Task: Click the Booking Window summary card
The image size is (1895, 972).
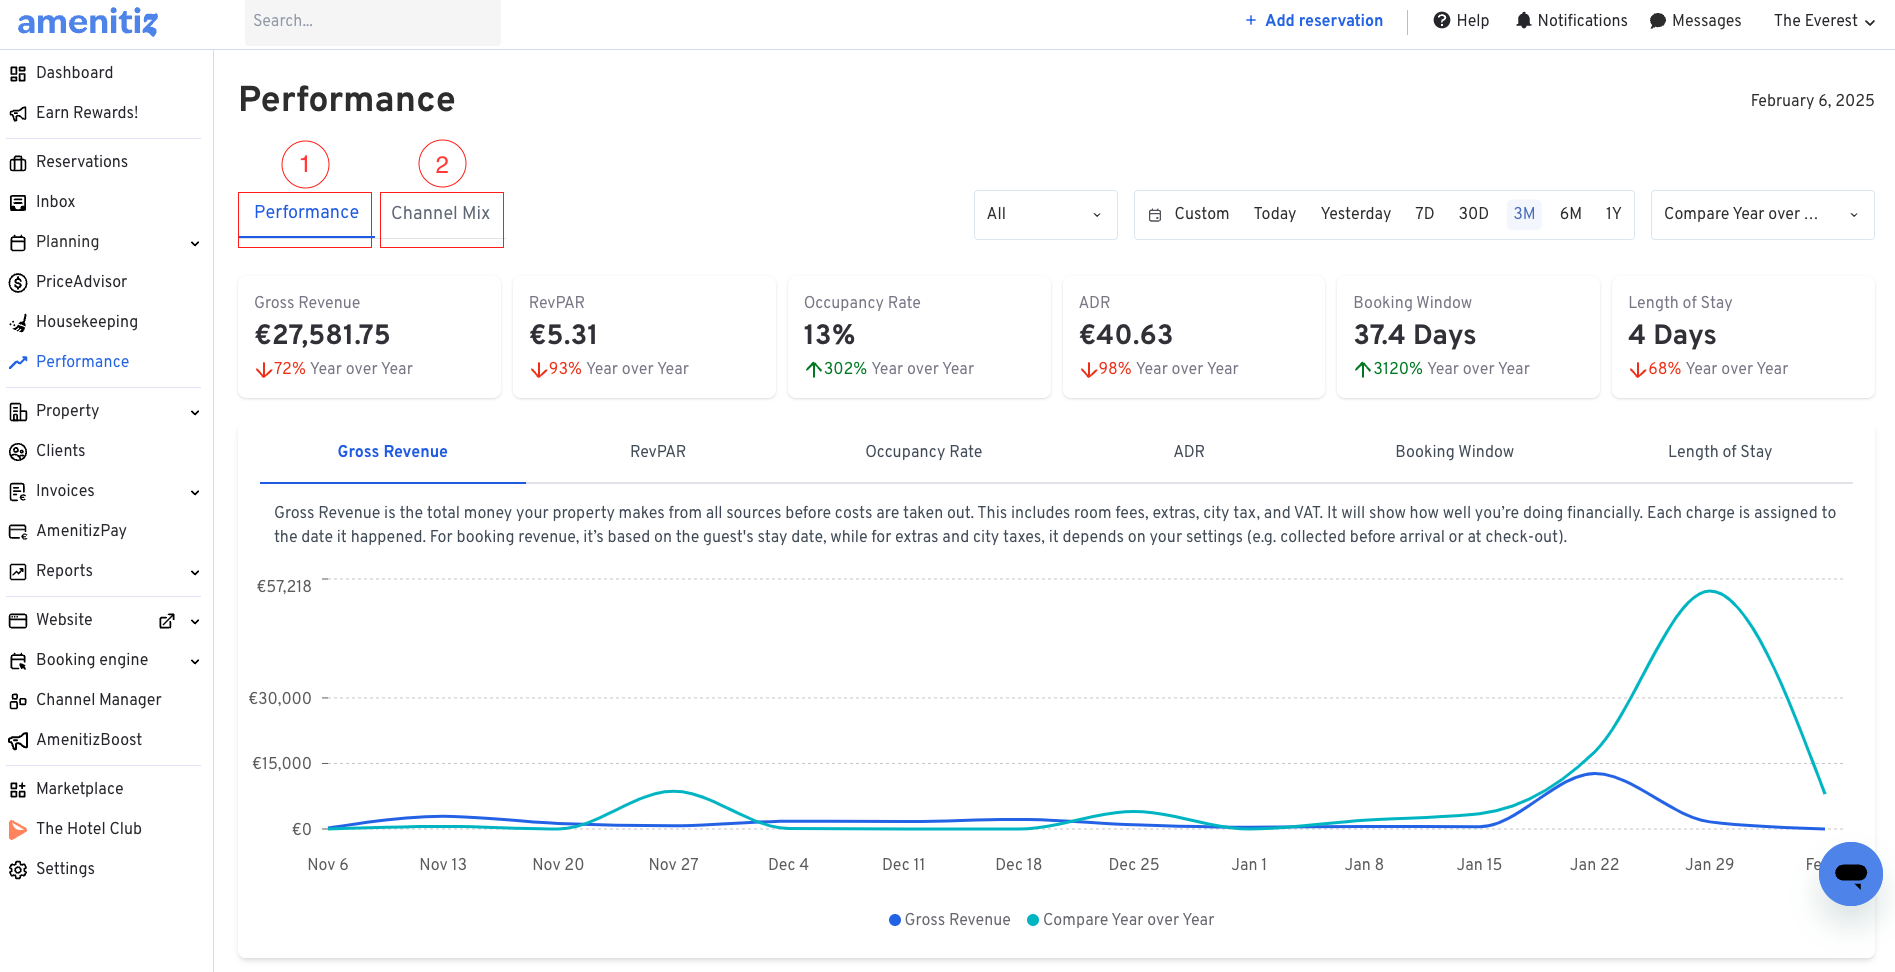Action: pyautogui.click(x=1468, y=338)
